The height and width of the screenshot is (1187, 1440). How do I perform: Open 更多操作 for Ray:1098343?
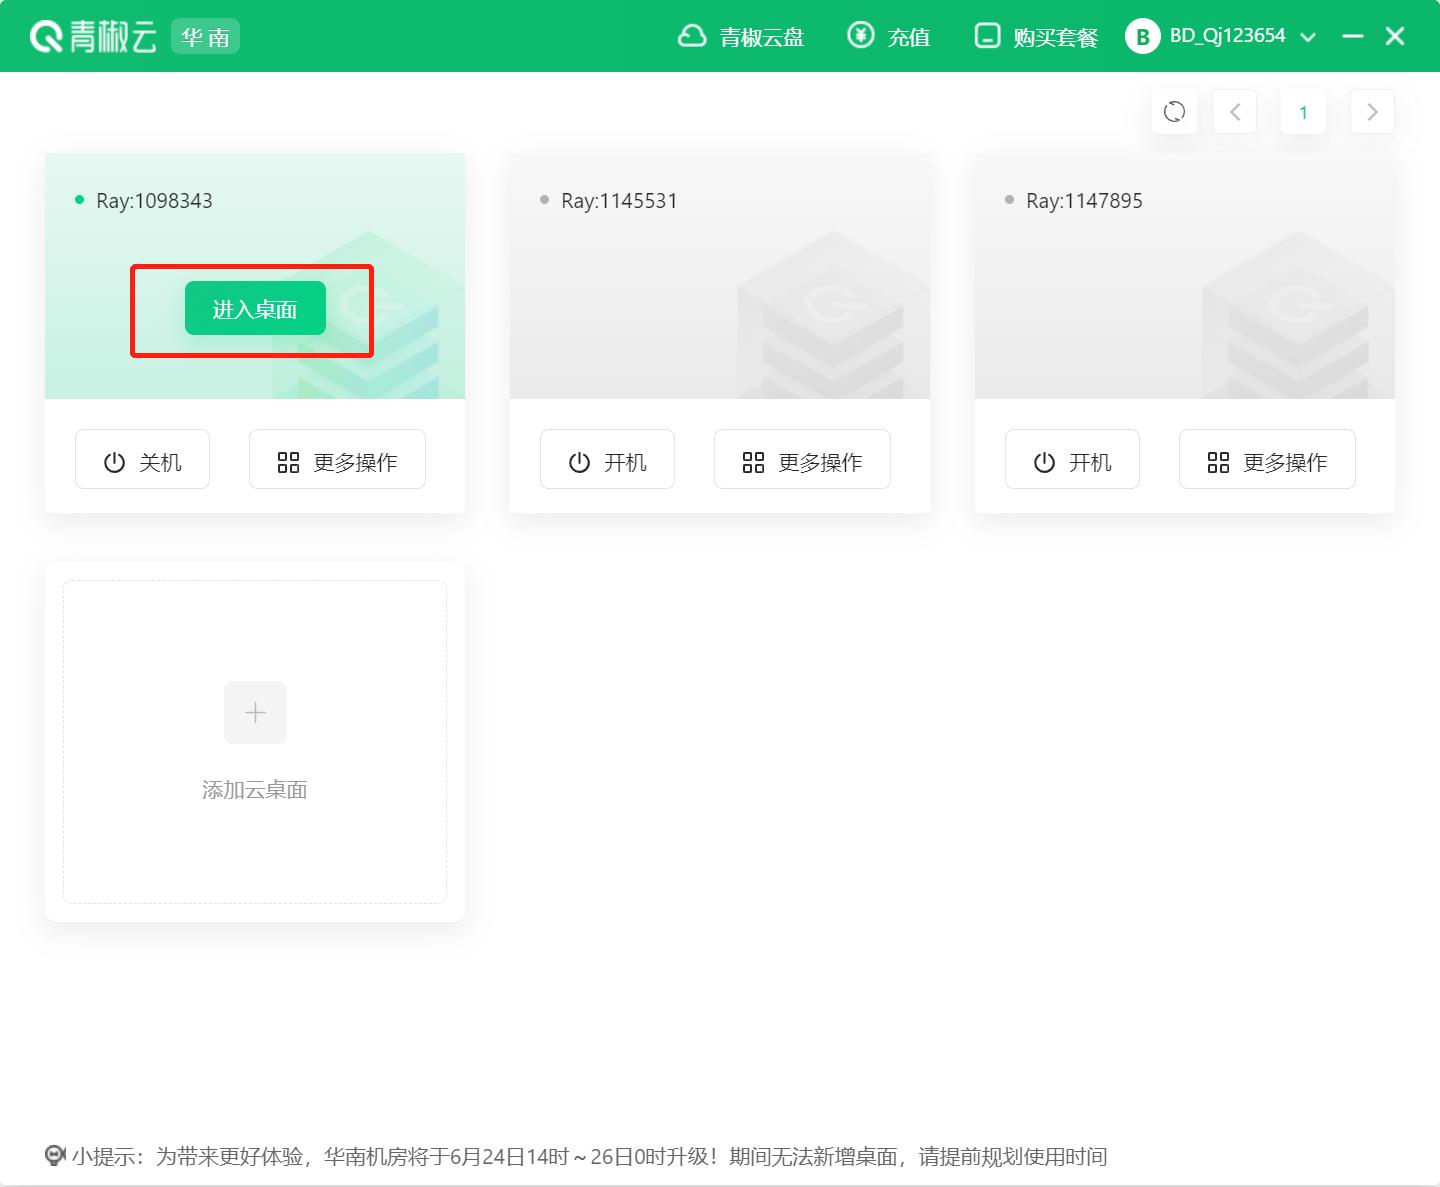337,459
